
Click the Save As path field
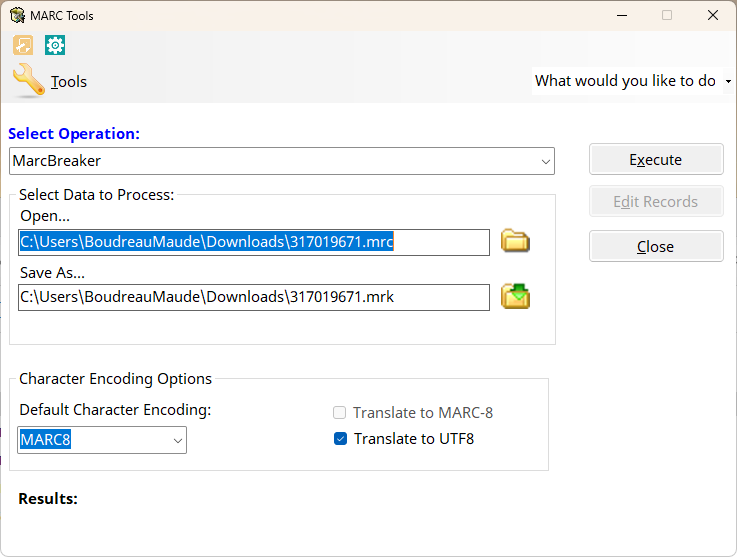pyautogui.click(x=254, y=297)
